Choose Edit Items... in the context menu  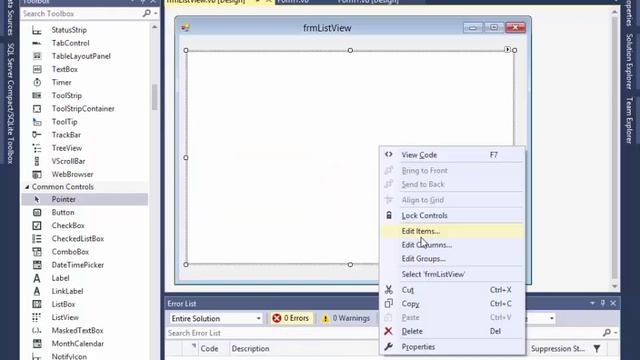pyautogui.click(x=453, y=231)
